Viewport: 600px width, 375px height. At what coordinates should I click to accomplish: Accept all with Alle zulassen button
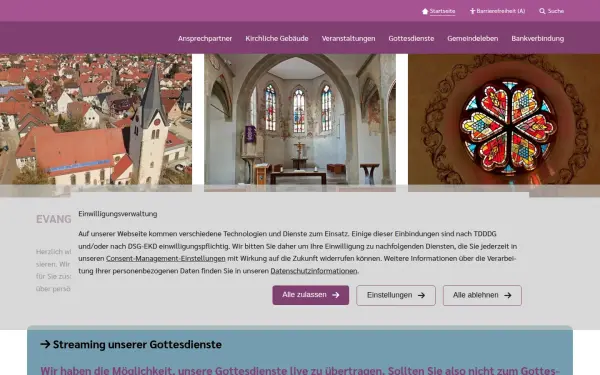pos(311,295)
